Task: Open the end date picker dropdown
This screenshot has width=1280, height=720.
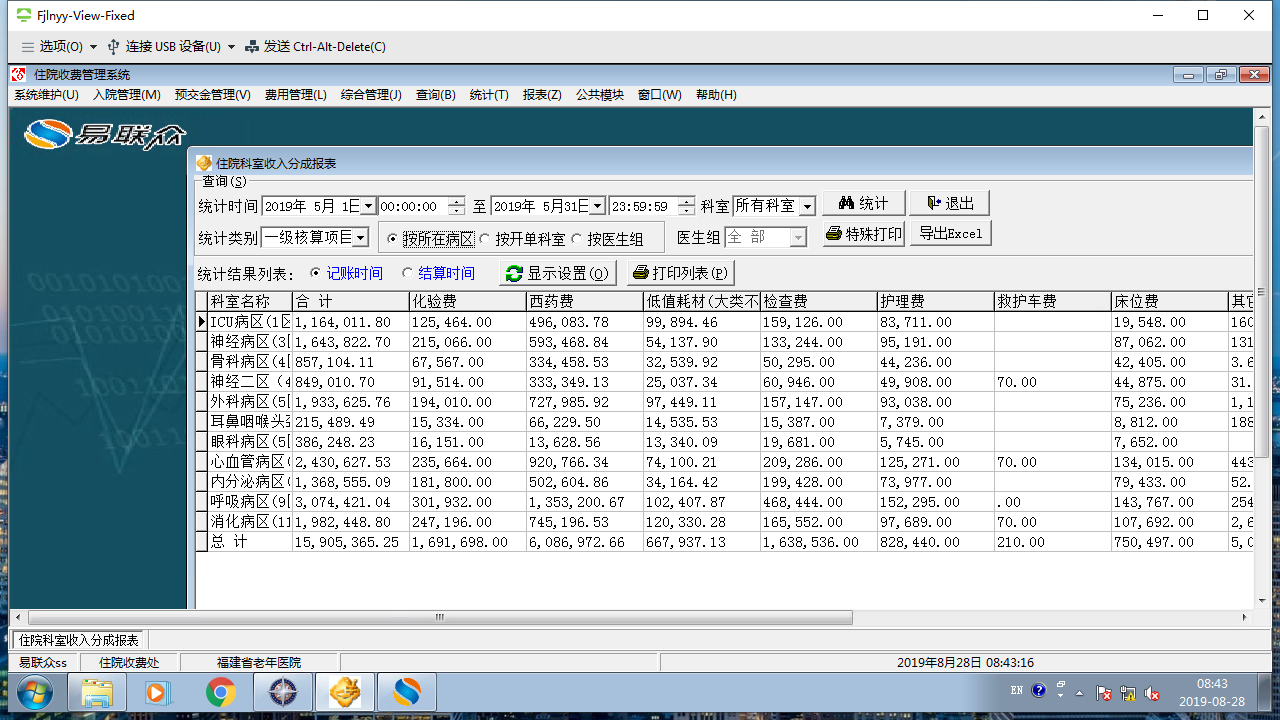Action: pos(598,206)
